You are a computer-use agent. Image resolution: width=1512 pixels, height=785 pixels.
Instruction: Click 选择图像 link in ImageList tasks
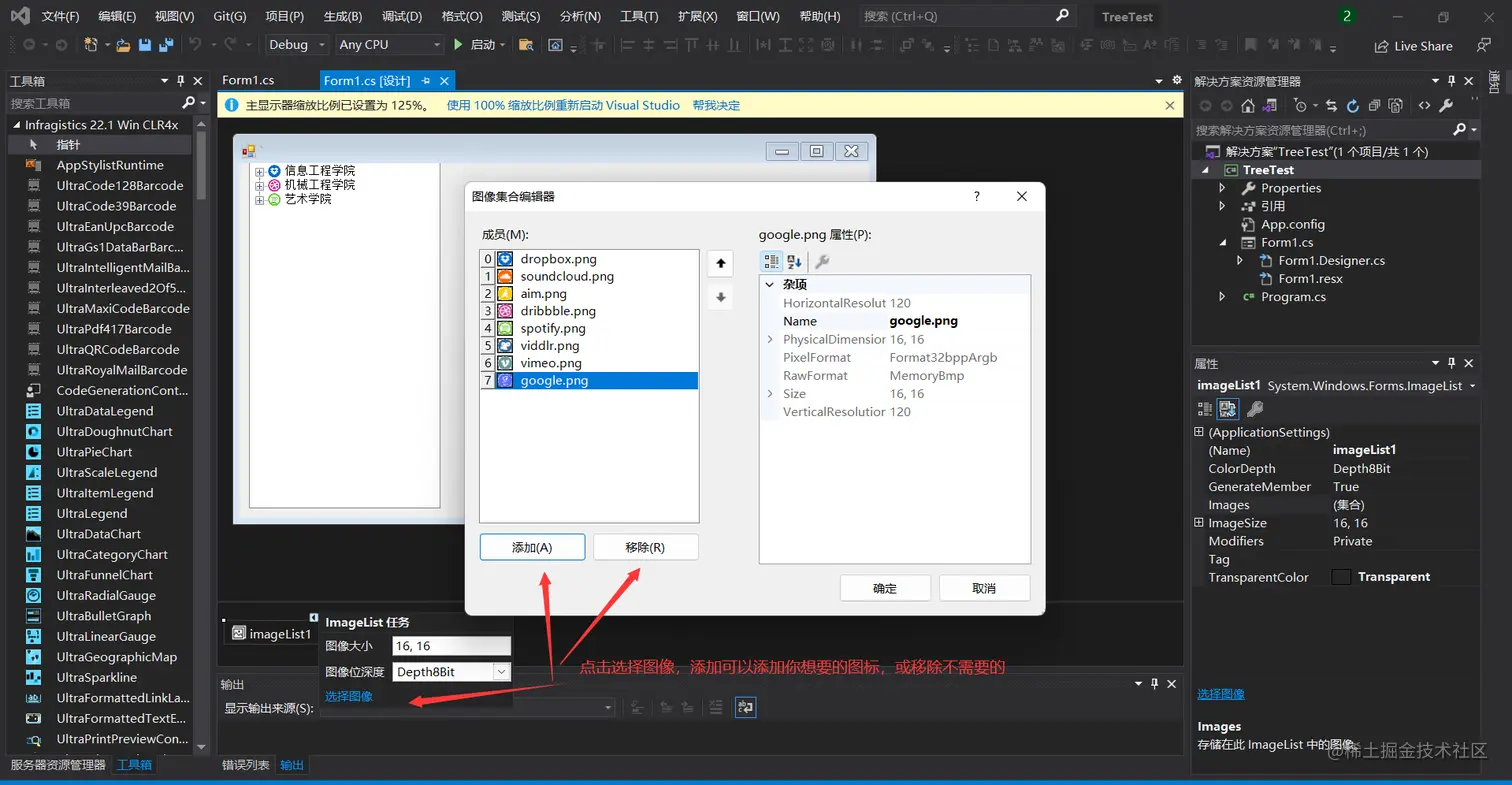349,696
